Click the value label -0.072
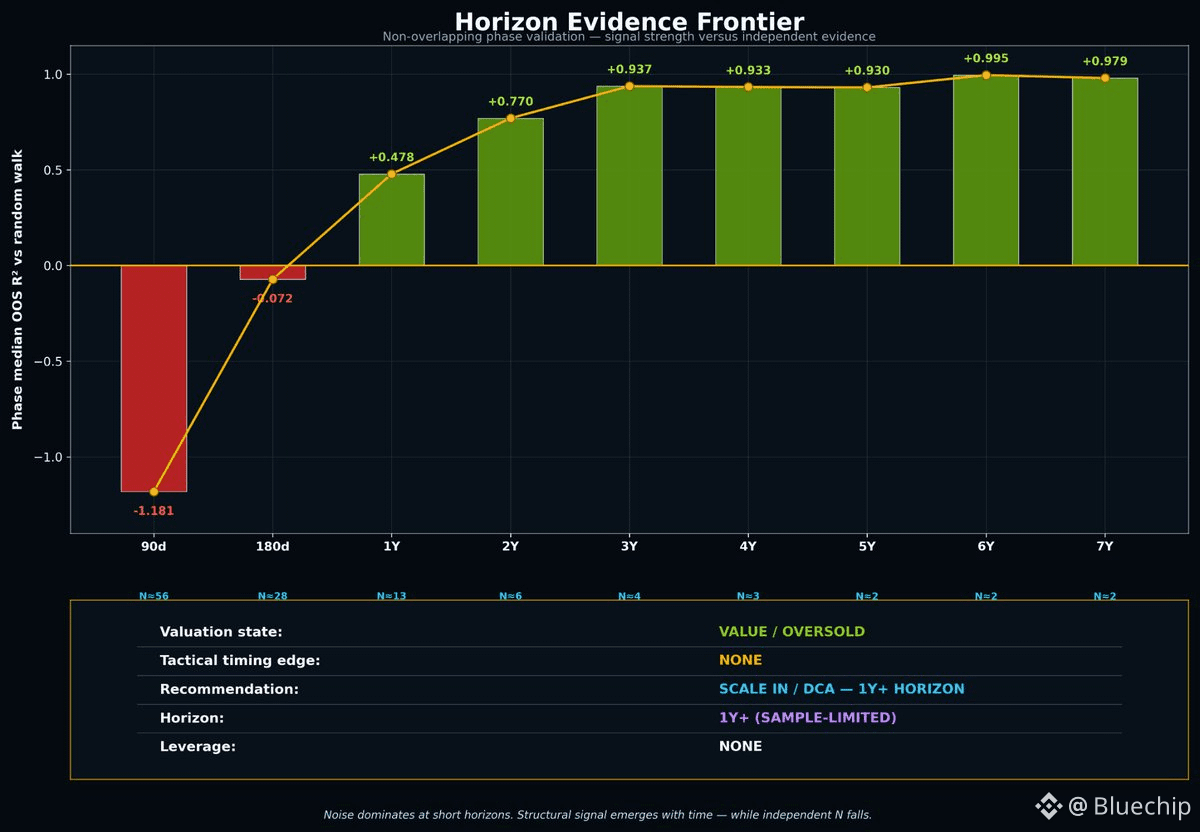This screenshot has width=1200, height=832. 272,299
